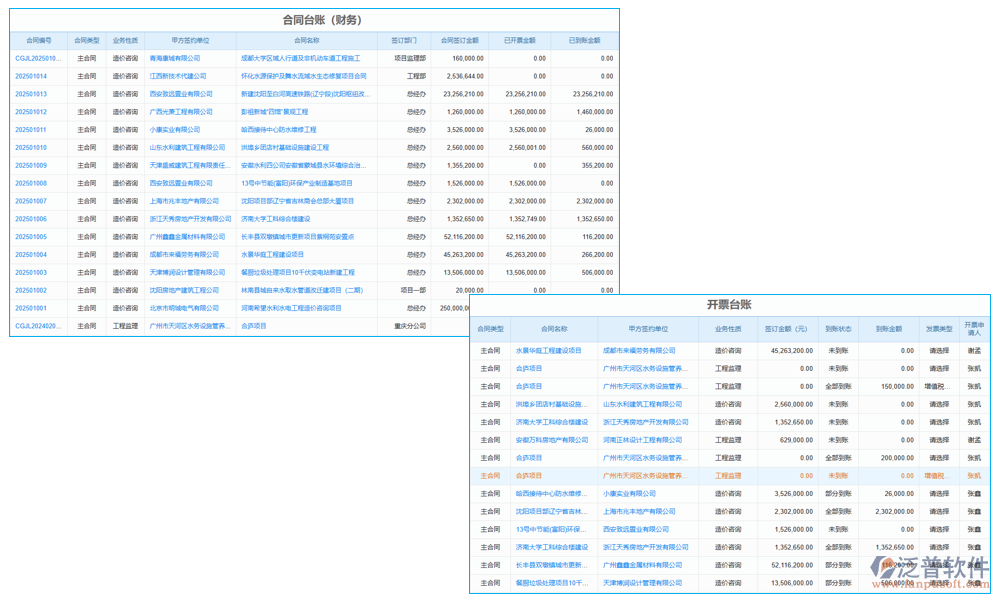Click 到账状态 header in invoice ledger
The image size is (1000, 600).
[838, 328]
